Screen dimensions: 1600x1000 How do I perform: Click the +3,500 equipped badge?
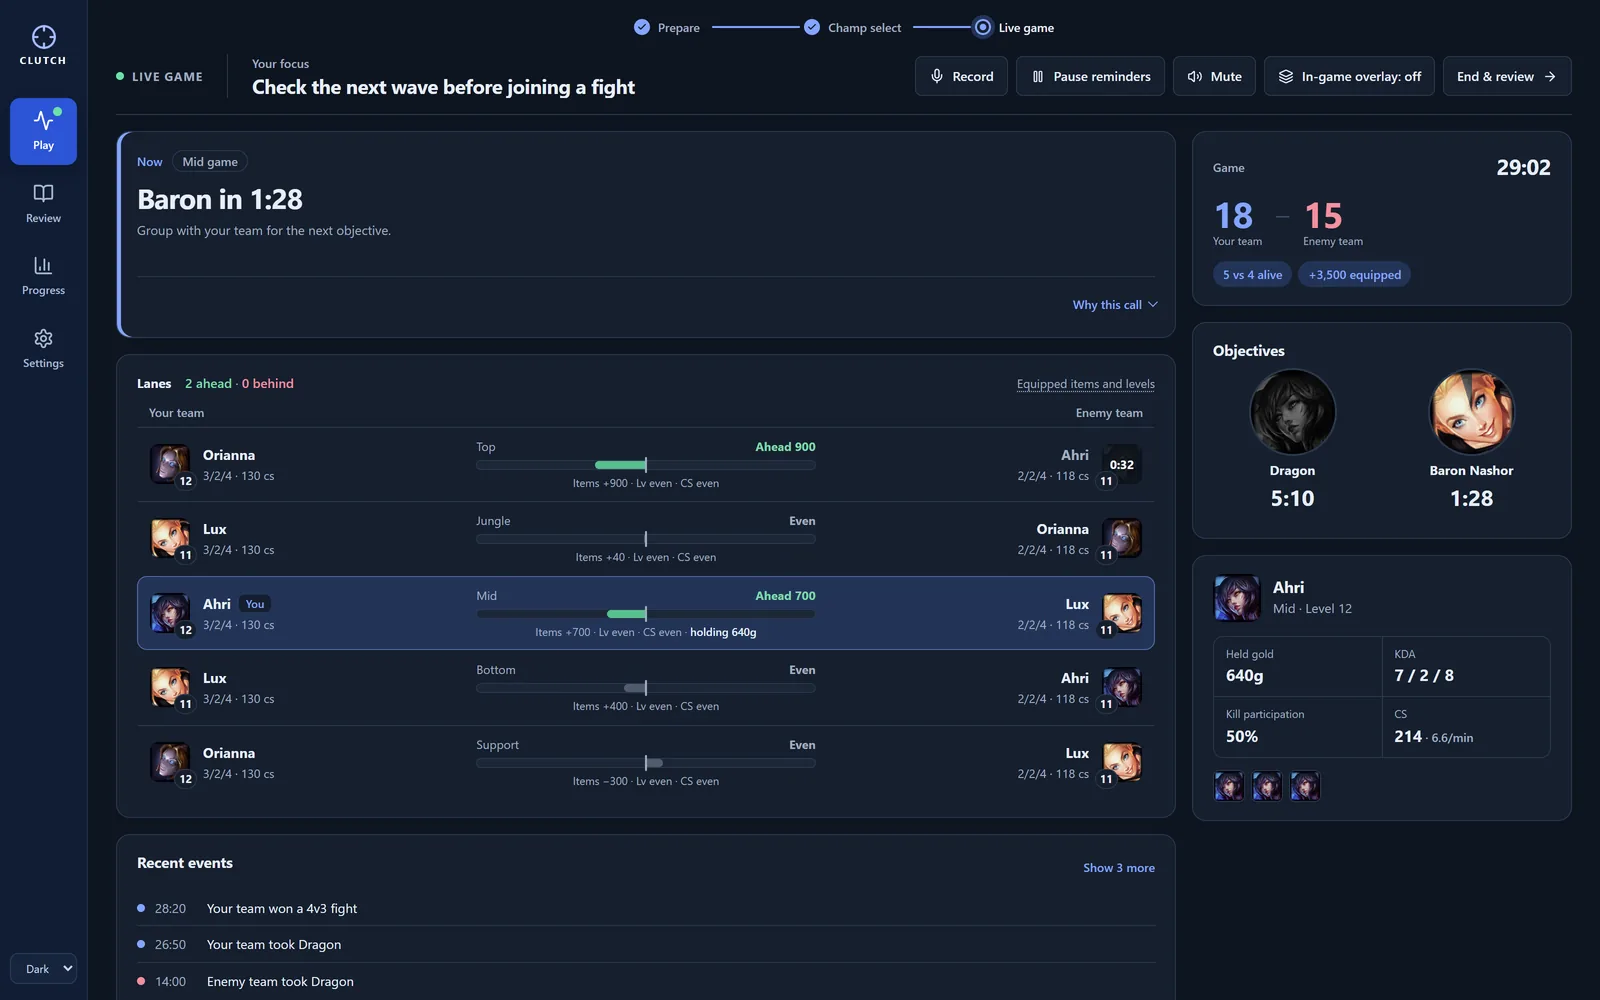coord(1354,275)
